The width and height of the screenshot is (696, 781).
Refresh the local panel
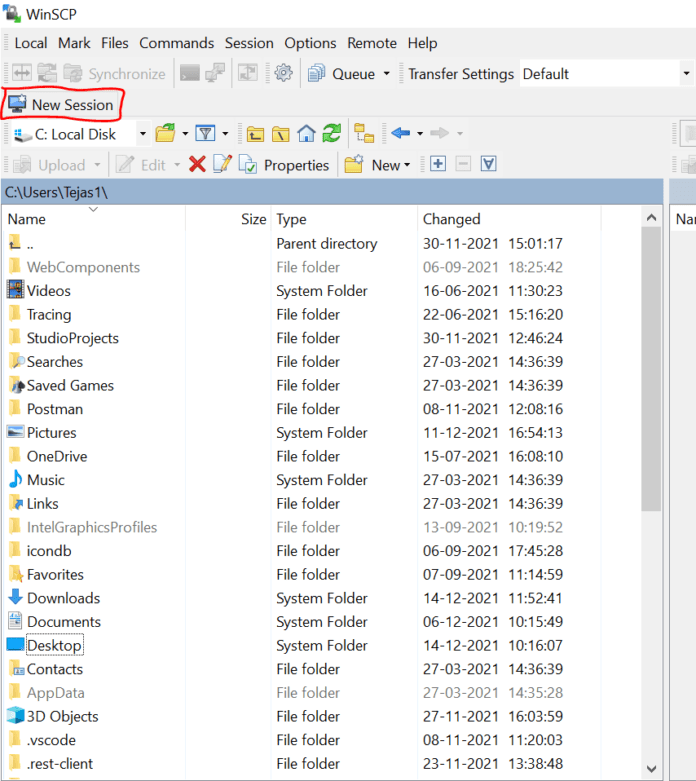pyautogui.click(x=332, y=133)
